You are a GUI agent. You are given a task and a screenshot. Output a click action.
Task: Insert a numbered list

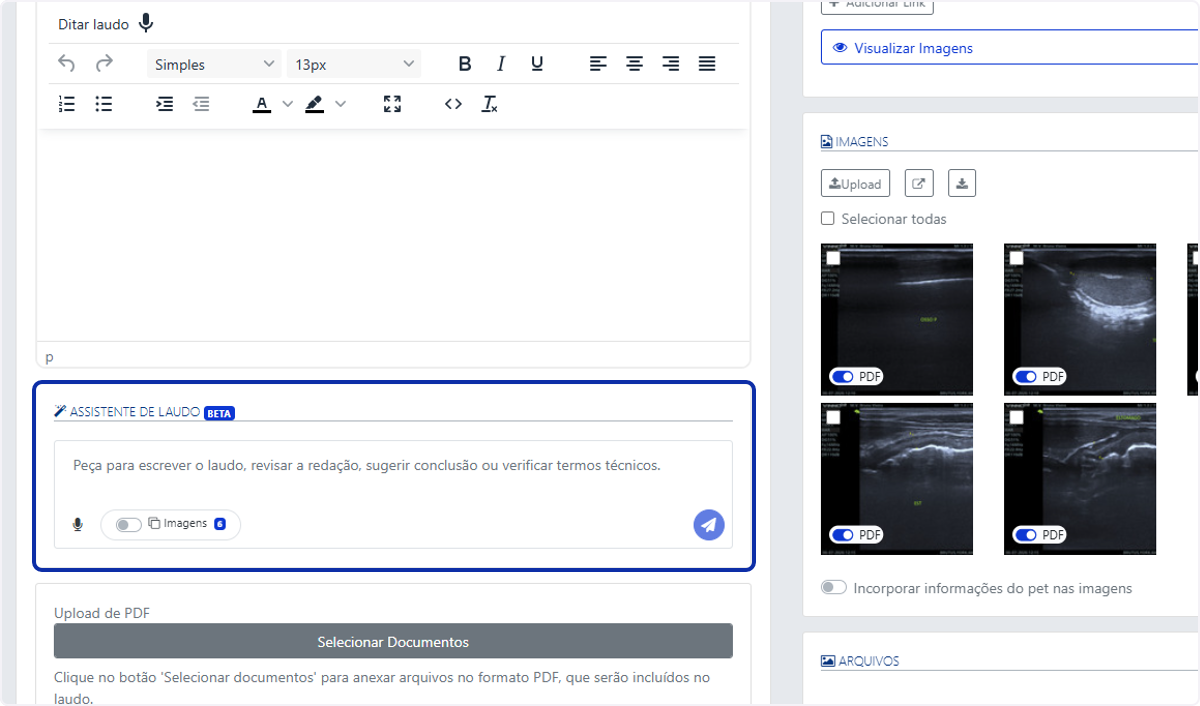pos(67,103)
